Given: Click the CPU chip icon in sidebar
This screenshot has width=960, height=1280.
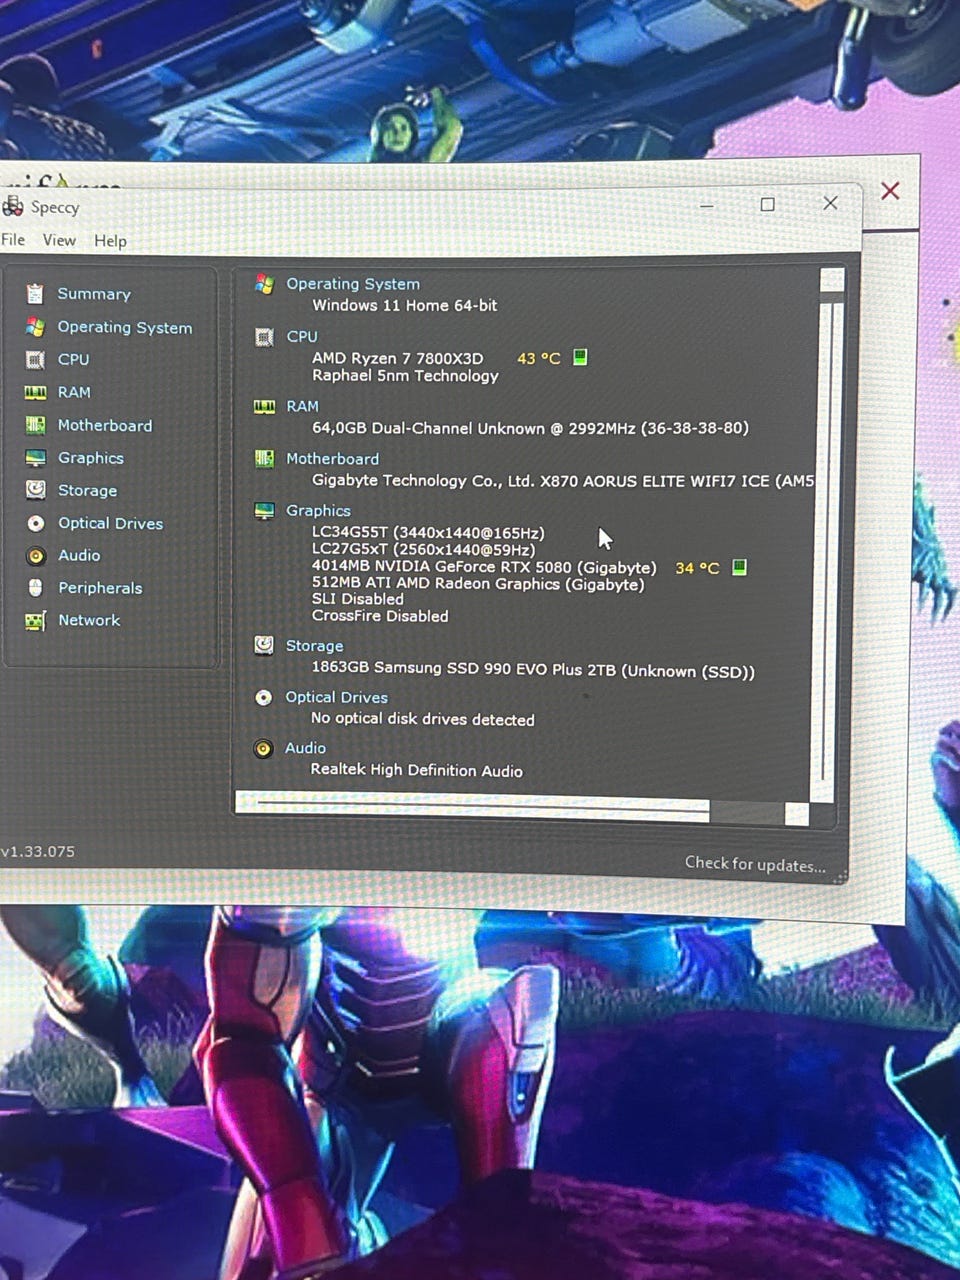Looking at the screenshot, I should tap(35, 359).
